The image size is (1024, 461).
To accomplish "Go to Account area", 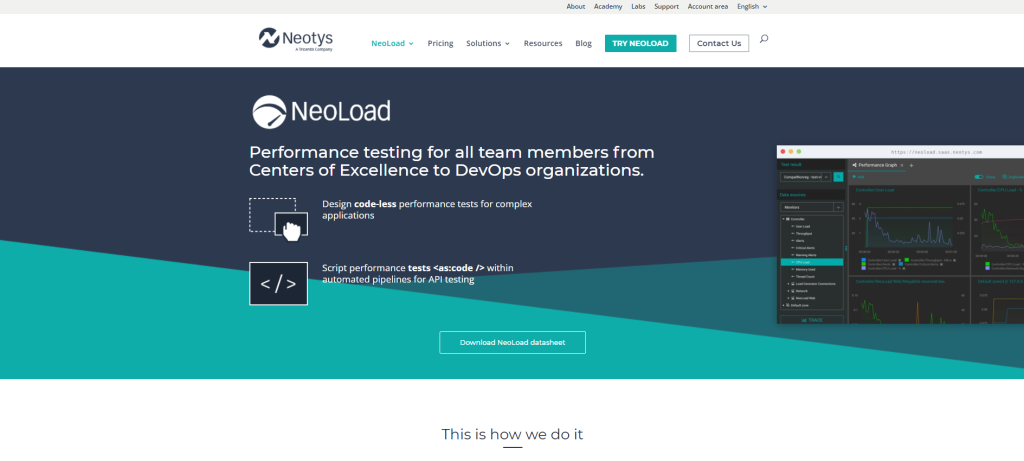I will point(707,7).
